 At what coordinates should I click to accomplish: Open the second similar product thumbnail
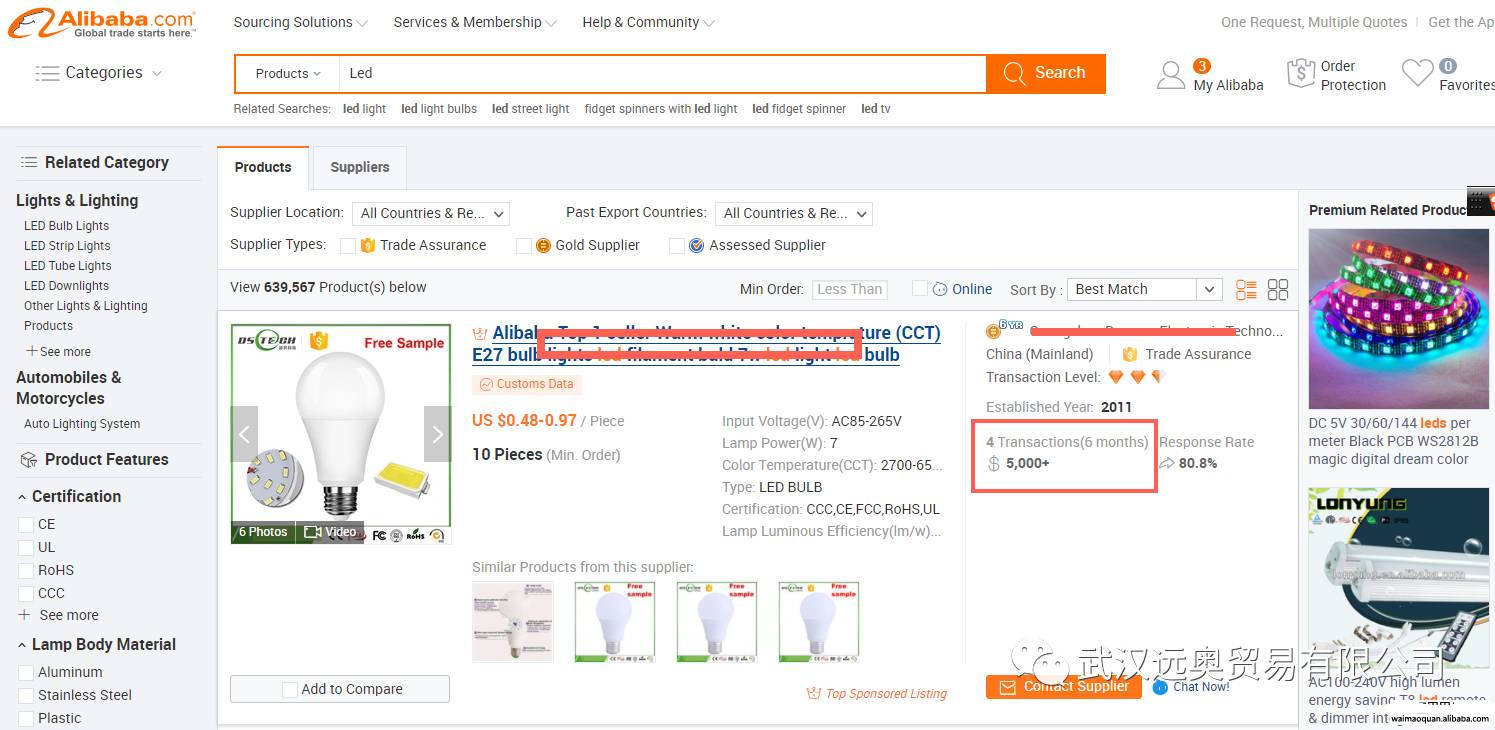(614, 622)
